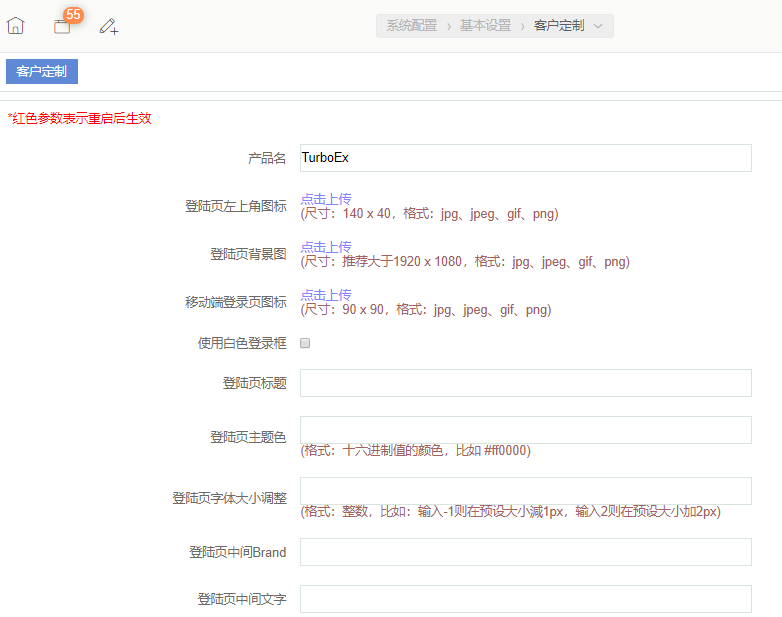The width and height of the screenshot is (782, 617).
Task: Go to the home page icon
Action: pos(15,26)
